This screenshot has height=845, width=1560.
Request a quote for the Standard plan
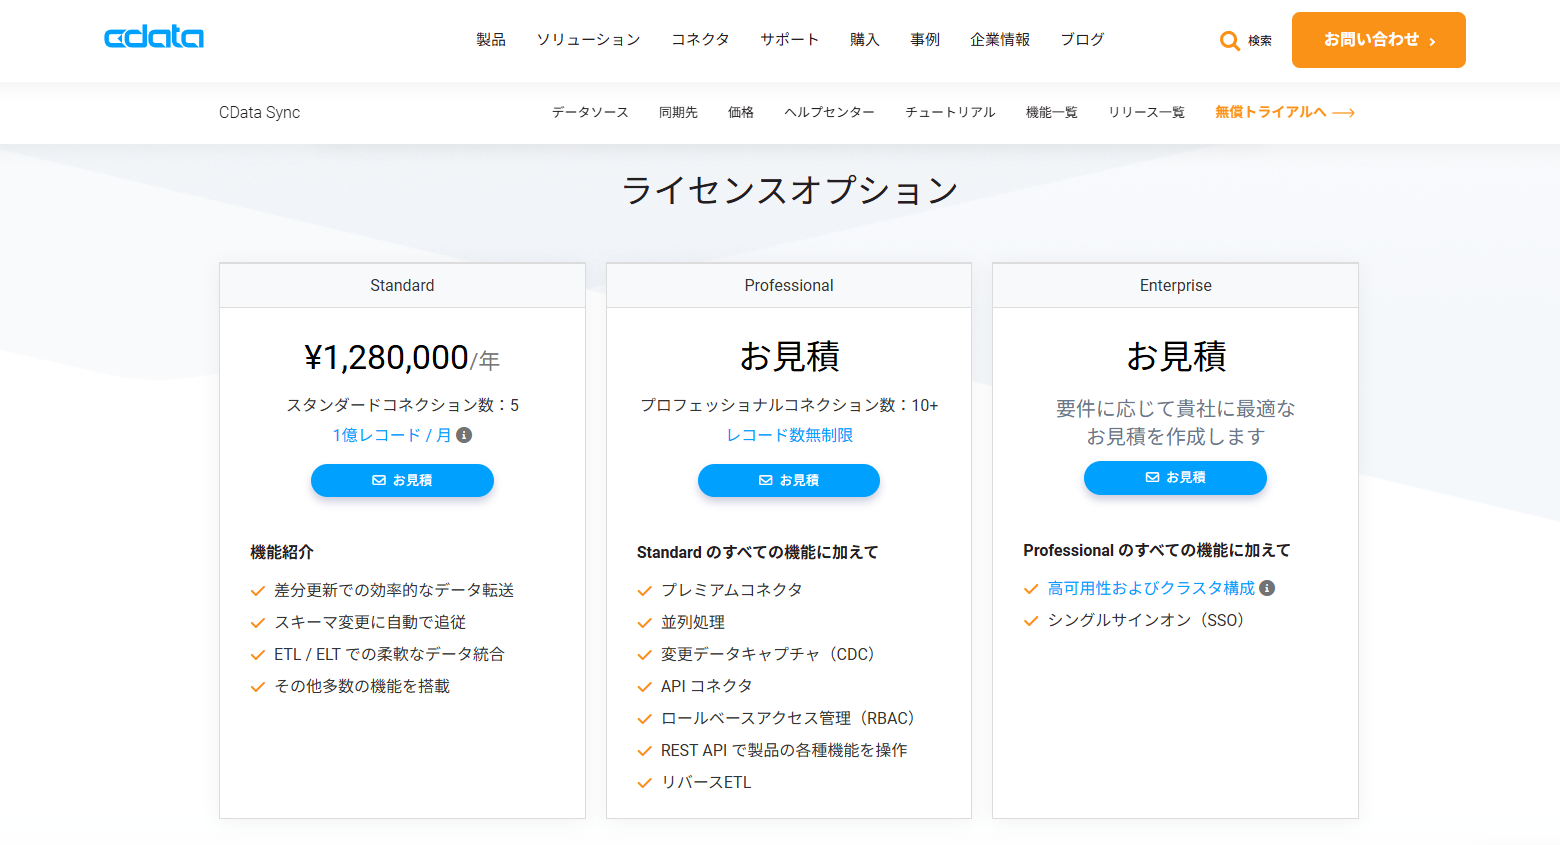pos(402,480)
